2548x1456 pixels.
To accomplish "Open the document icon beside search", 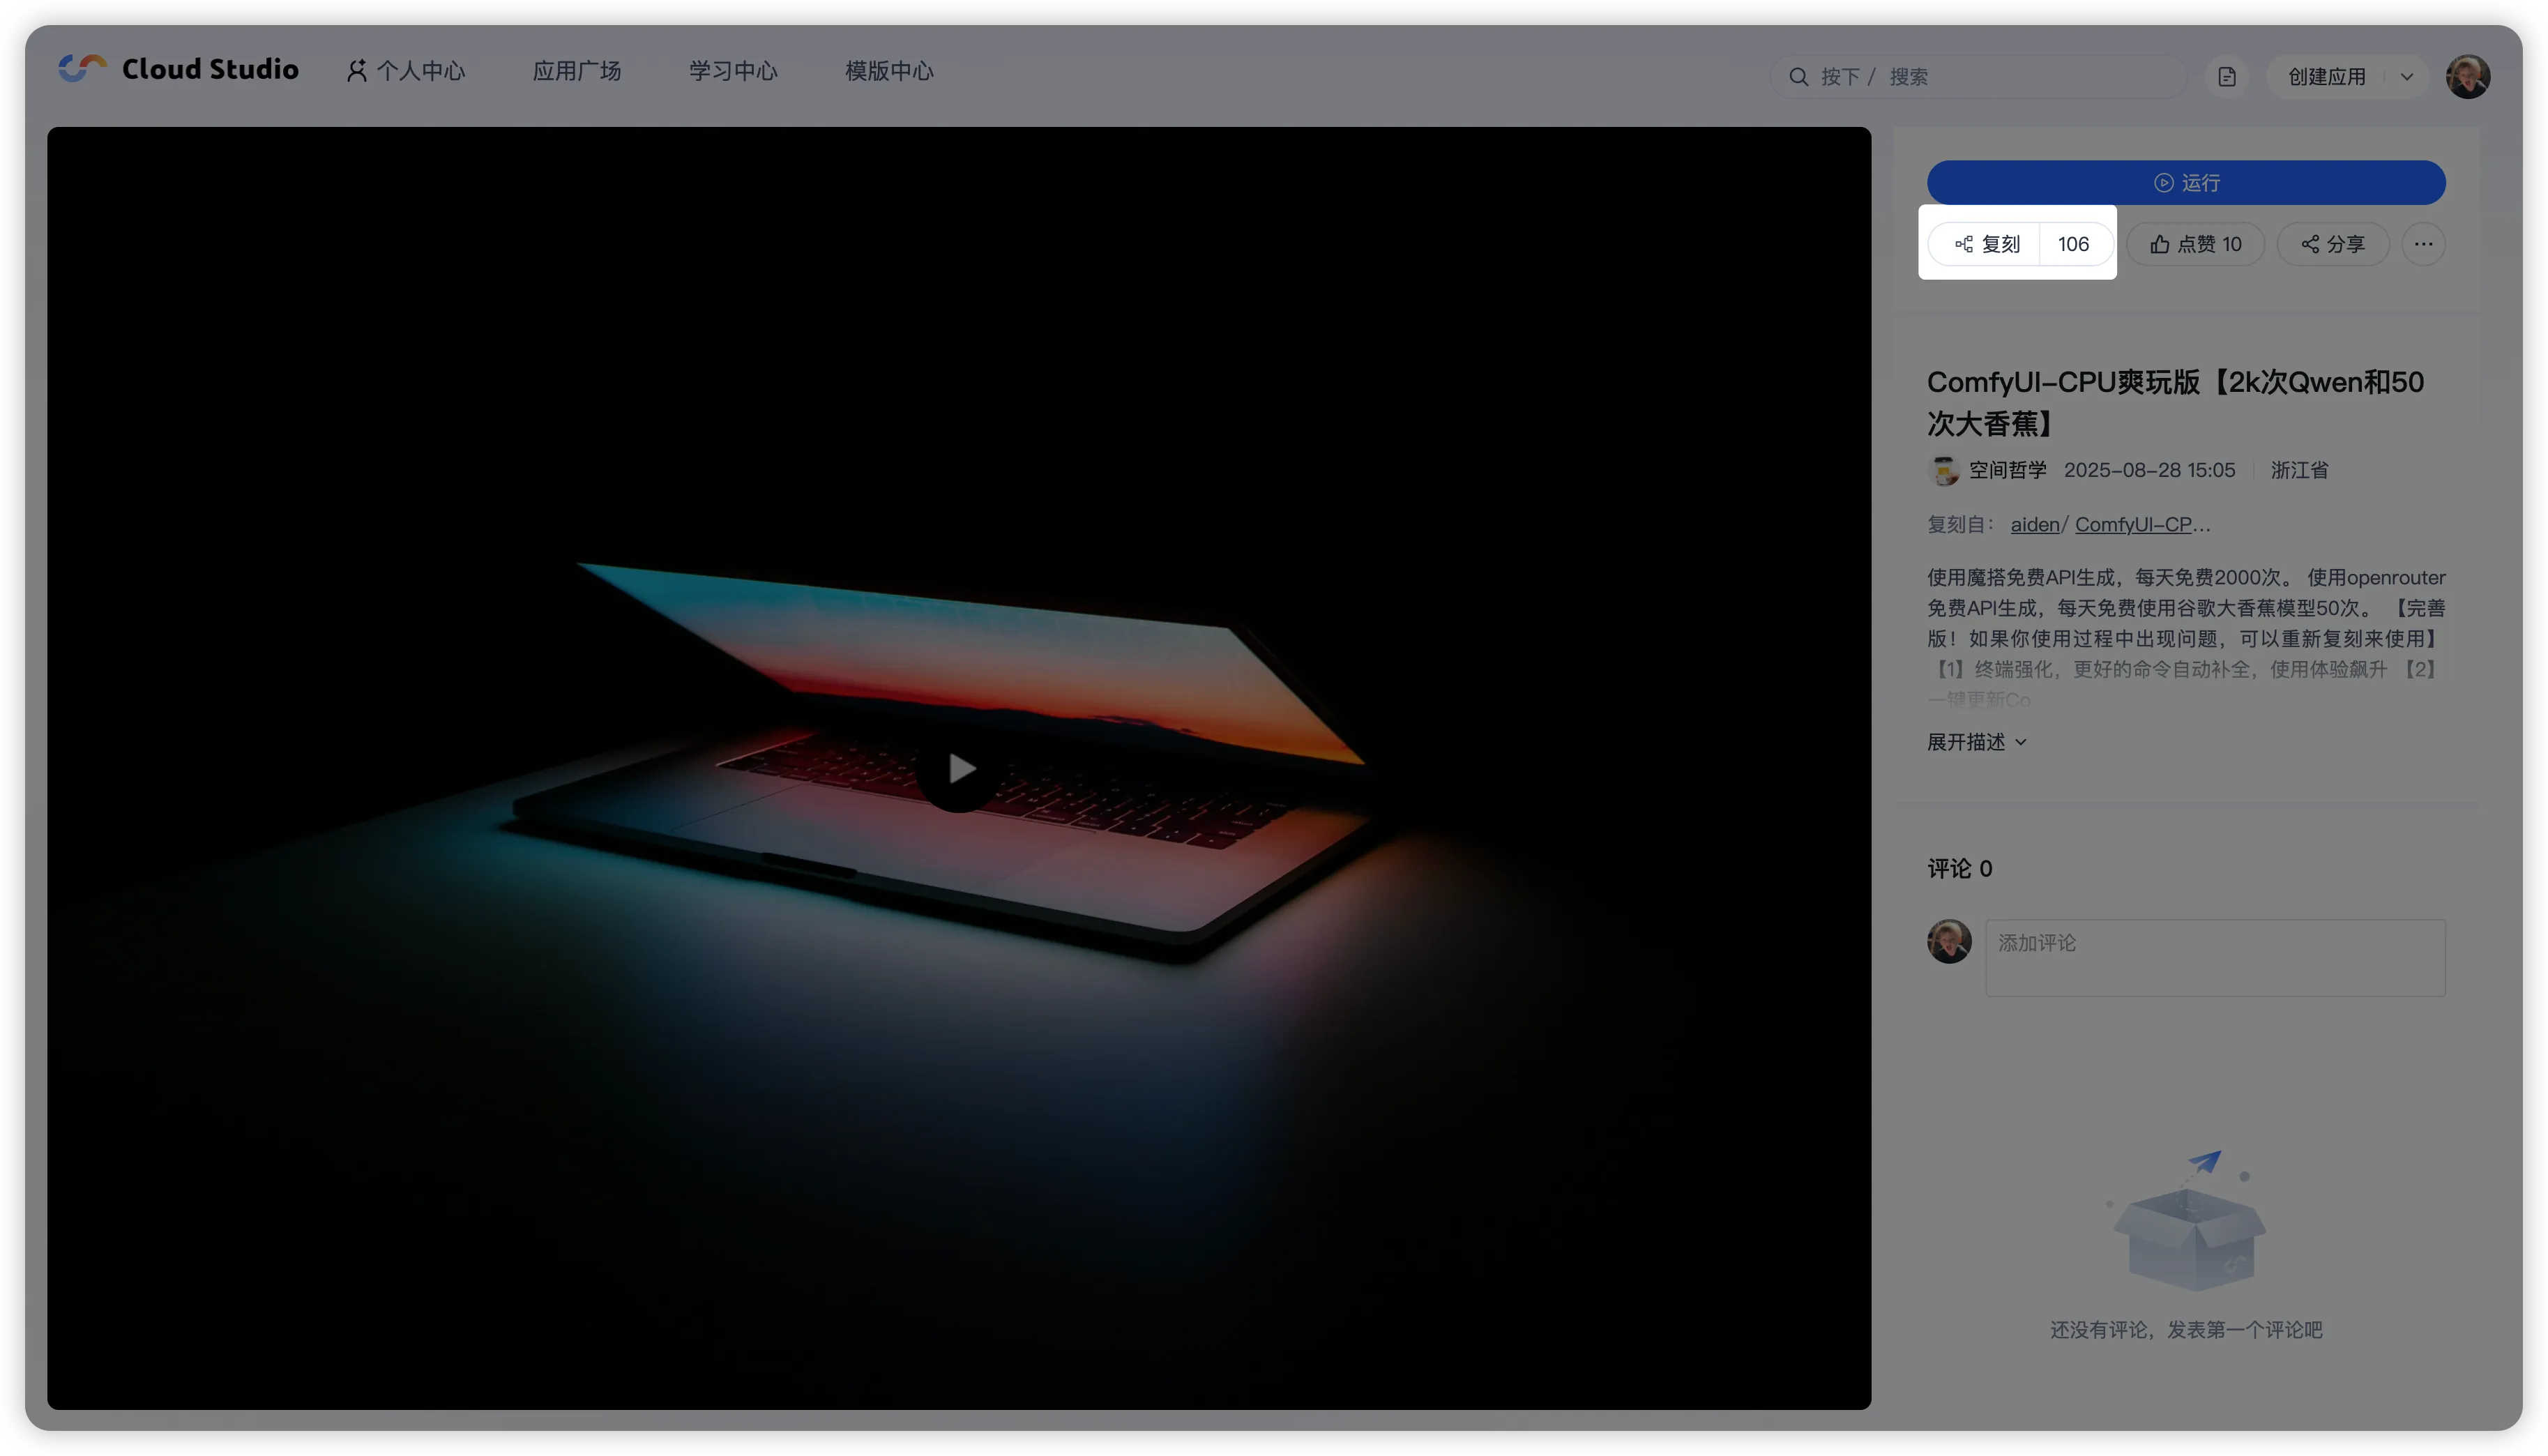I will [x=2226, y=77].
